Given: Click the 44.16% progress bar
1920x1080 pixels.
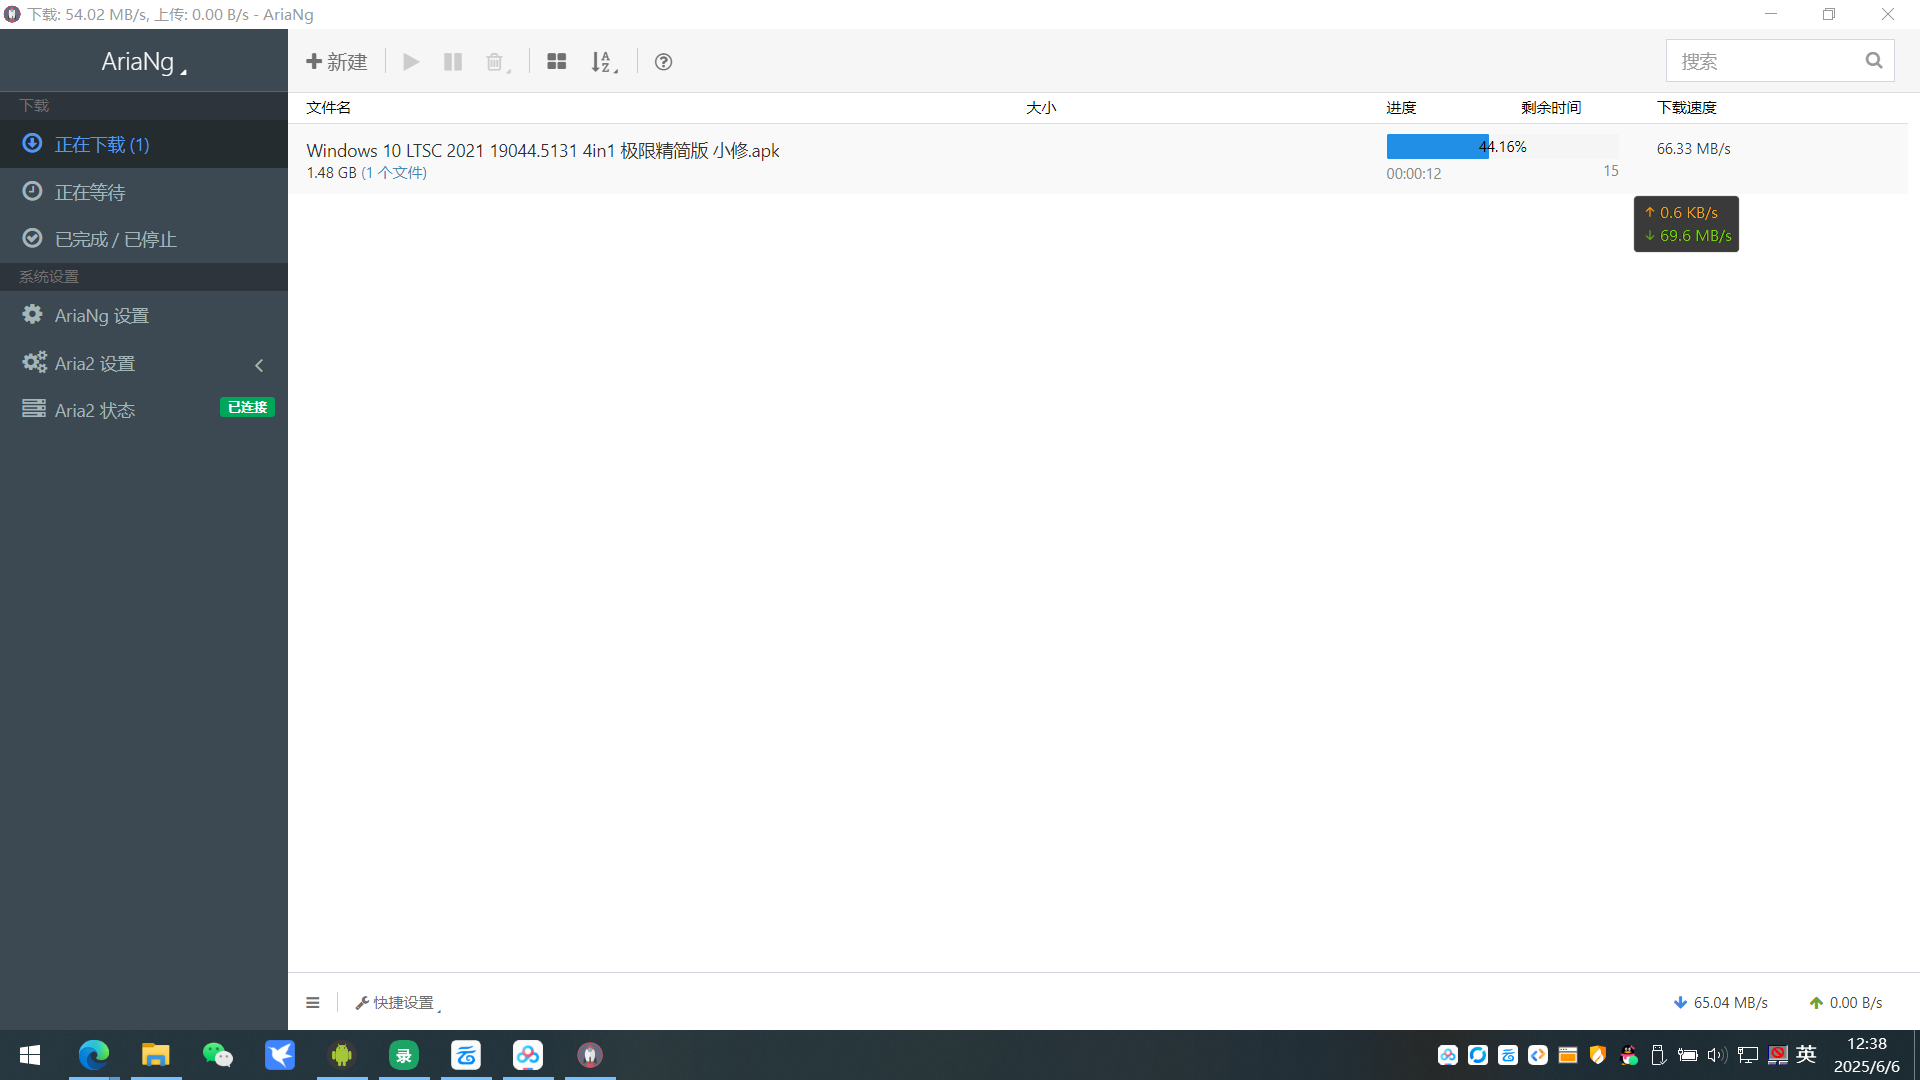Looking at the screenshot, I should (1502, 147).
